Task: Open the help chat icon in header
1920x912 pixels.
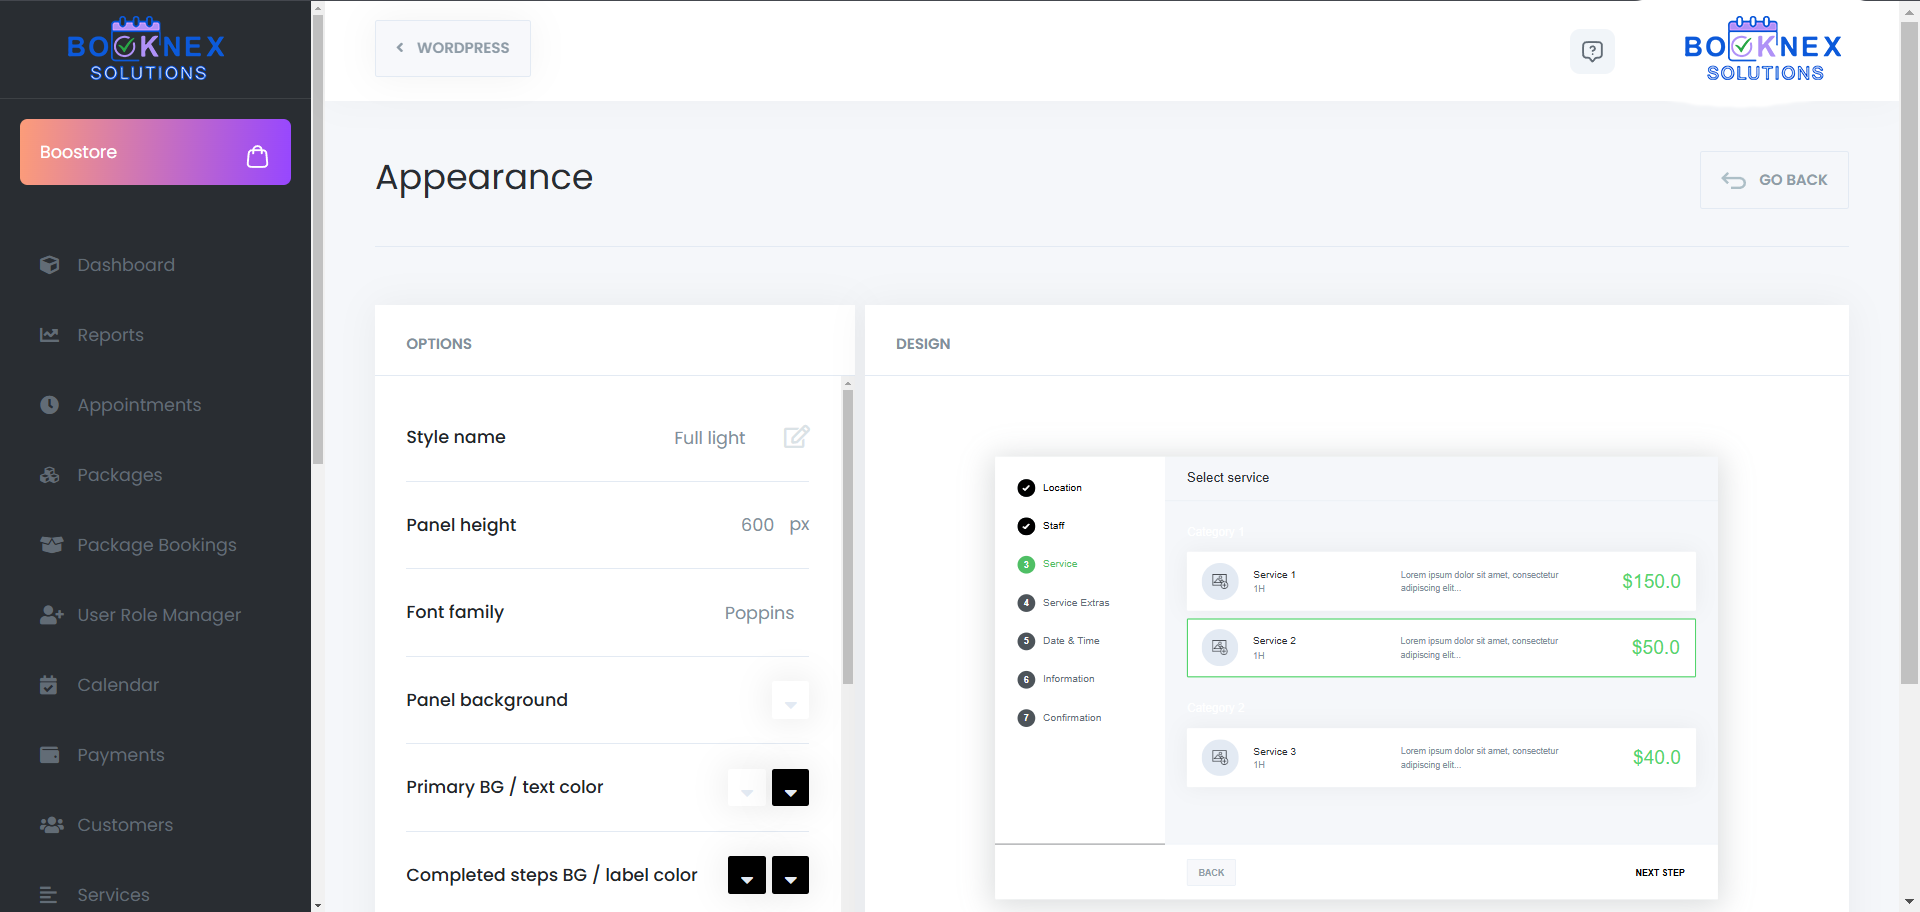Action: click(1592, 51)
